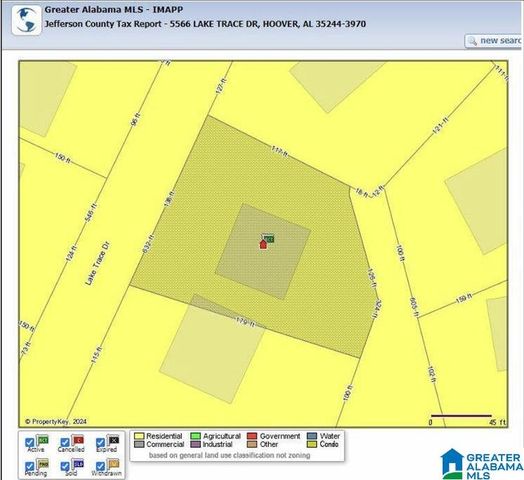The width and height of the screenshot is (524, 480).
Task: Click the Lake Trace Dr street label
Action: click(x=97, y=264)
